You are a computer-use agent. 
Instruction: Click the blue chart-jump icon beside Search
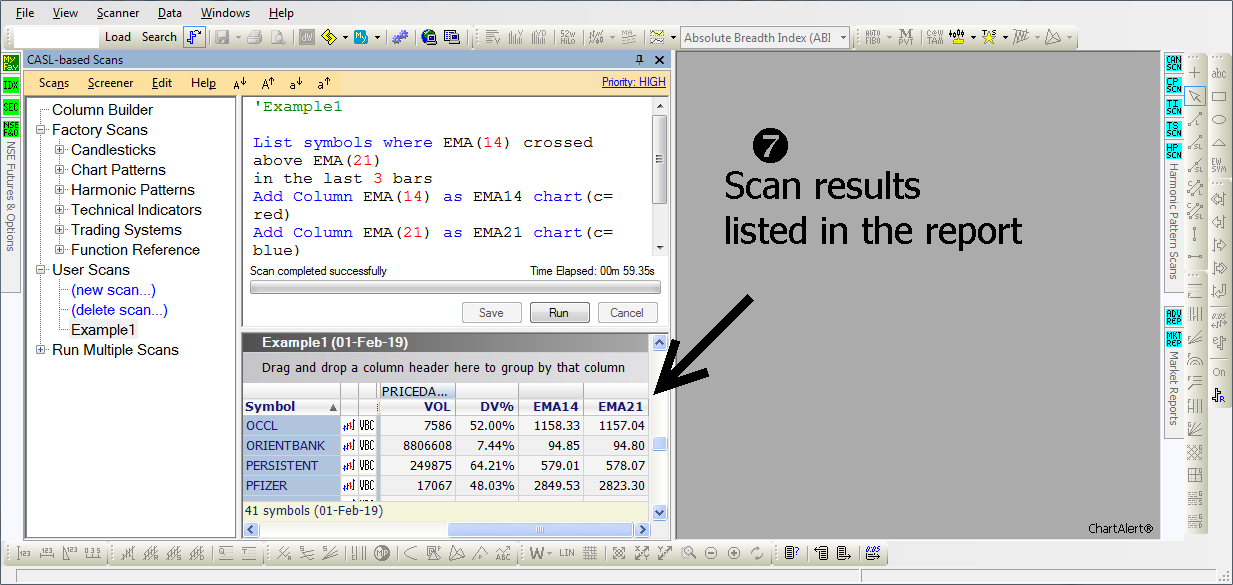click(195, 37)
